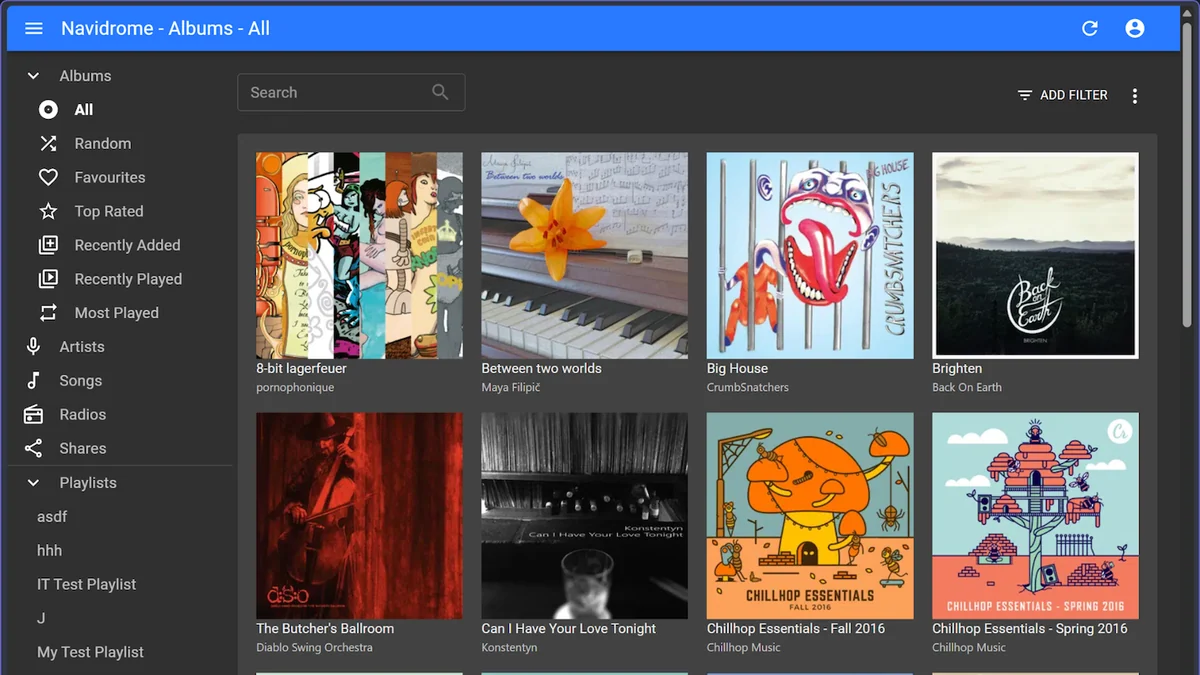Click the Maya Filipič artist name
1200x675 pixels.
[511, 388]
